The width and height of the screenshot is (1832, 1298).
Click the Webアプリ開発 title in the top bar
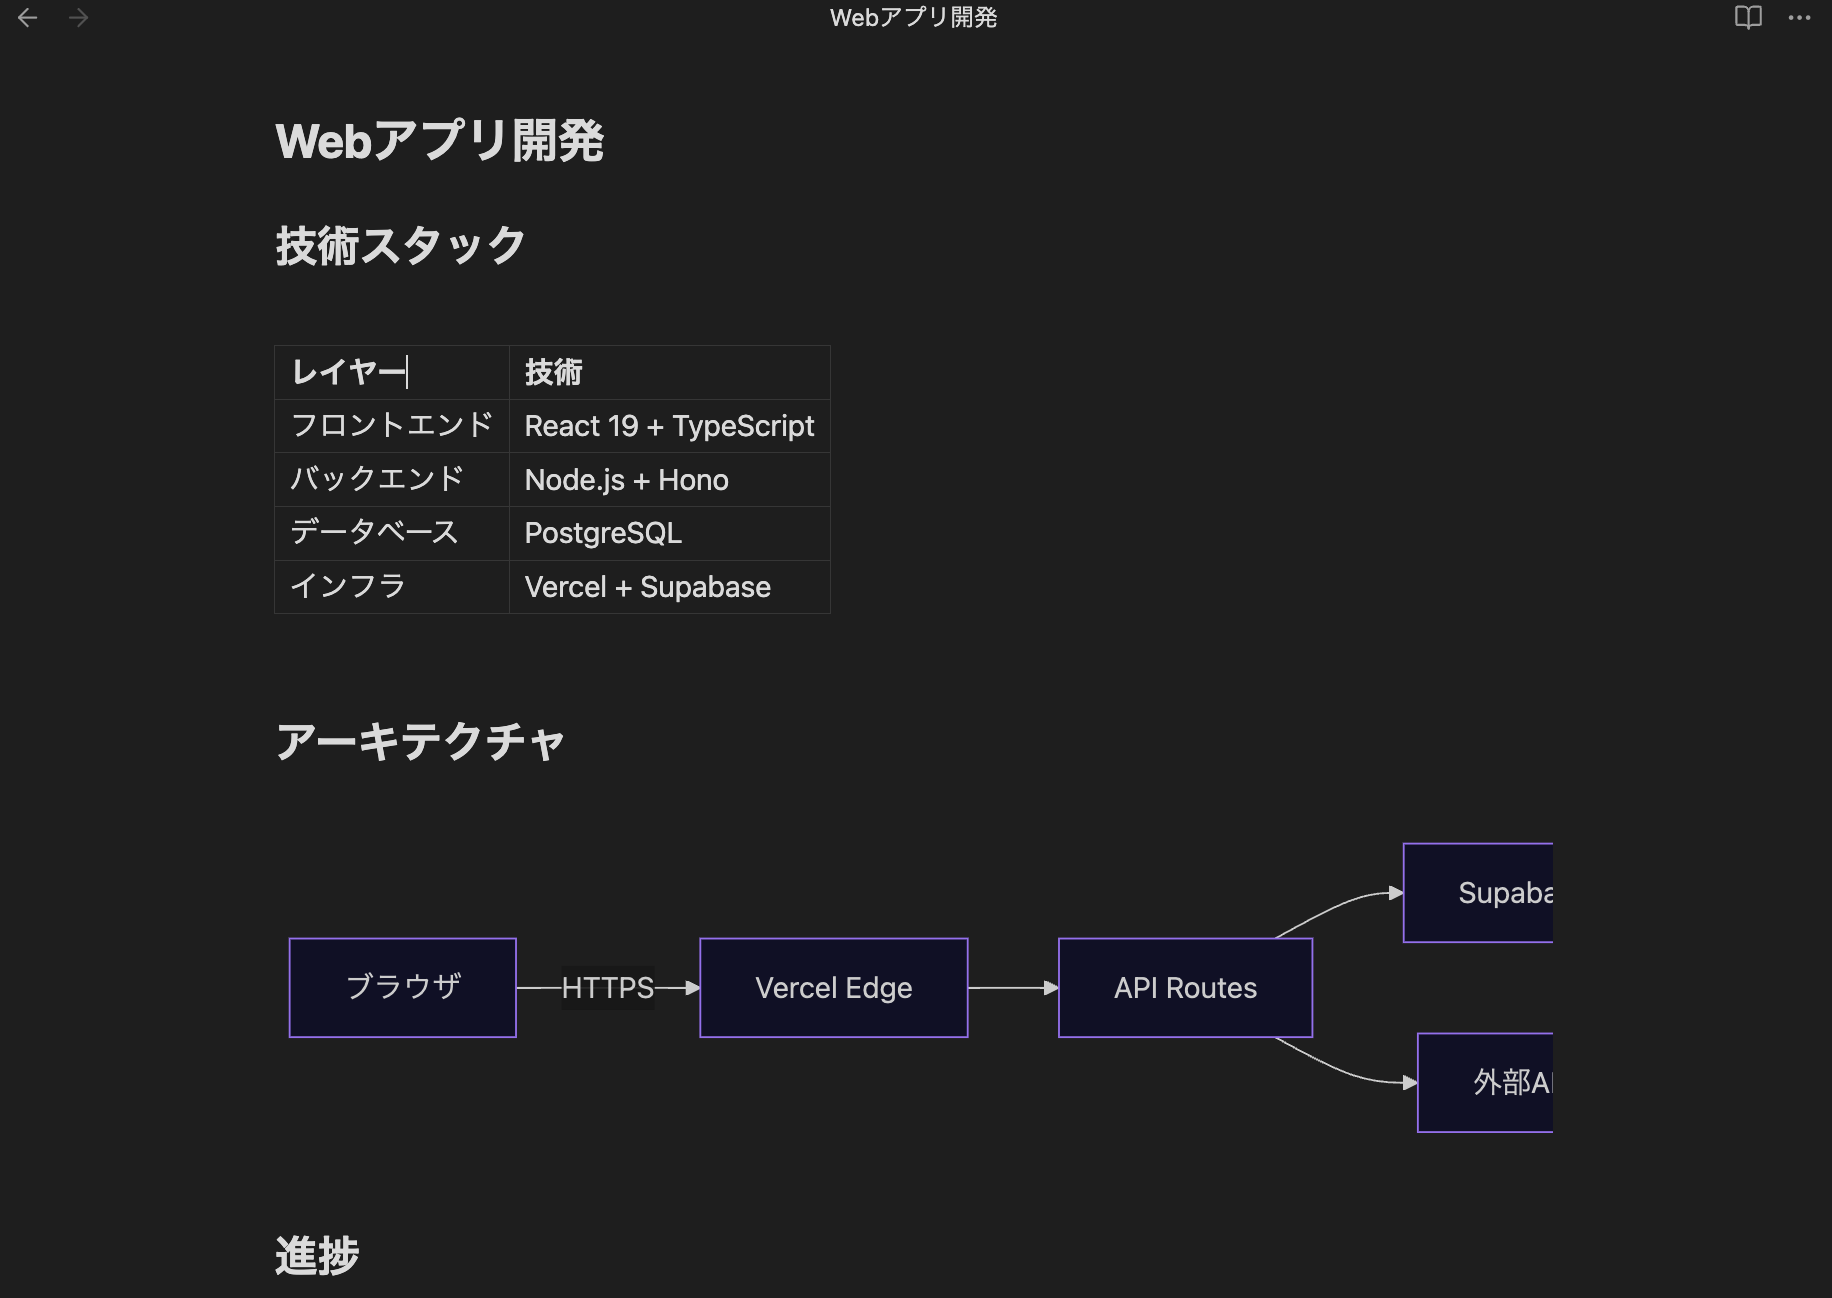(x=914, y=17)
